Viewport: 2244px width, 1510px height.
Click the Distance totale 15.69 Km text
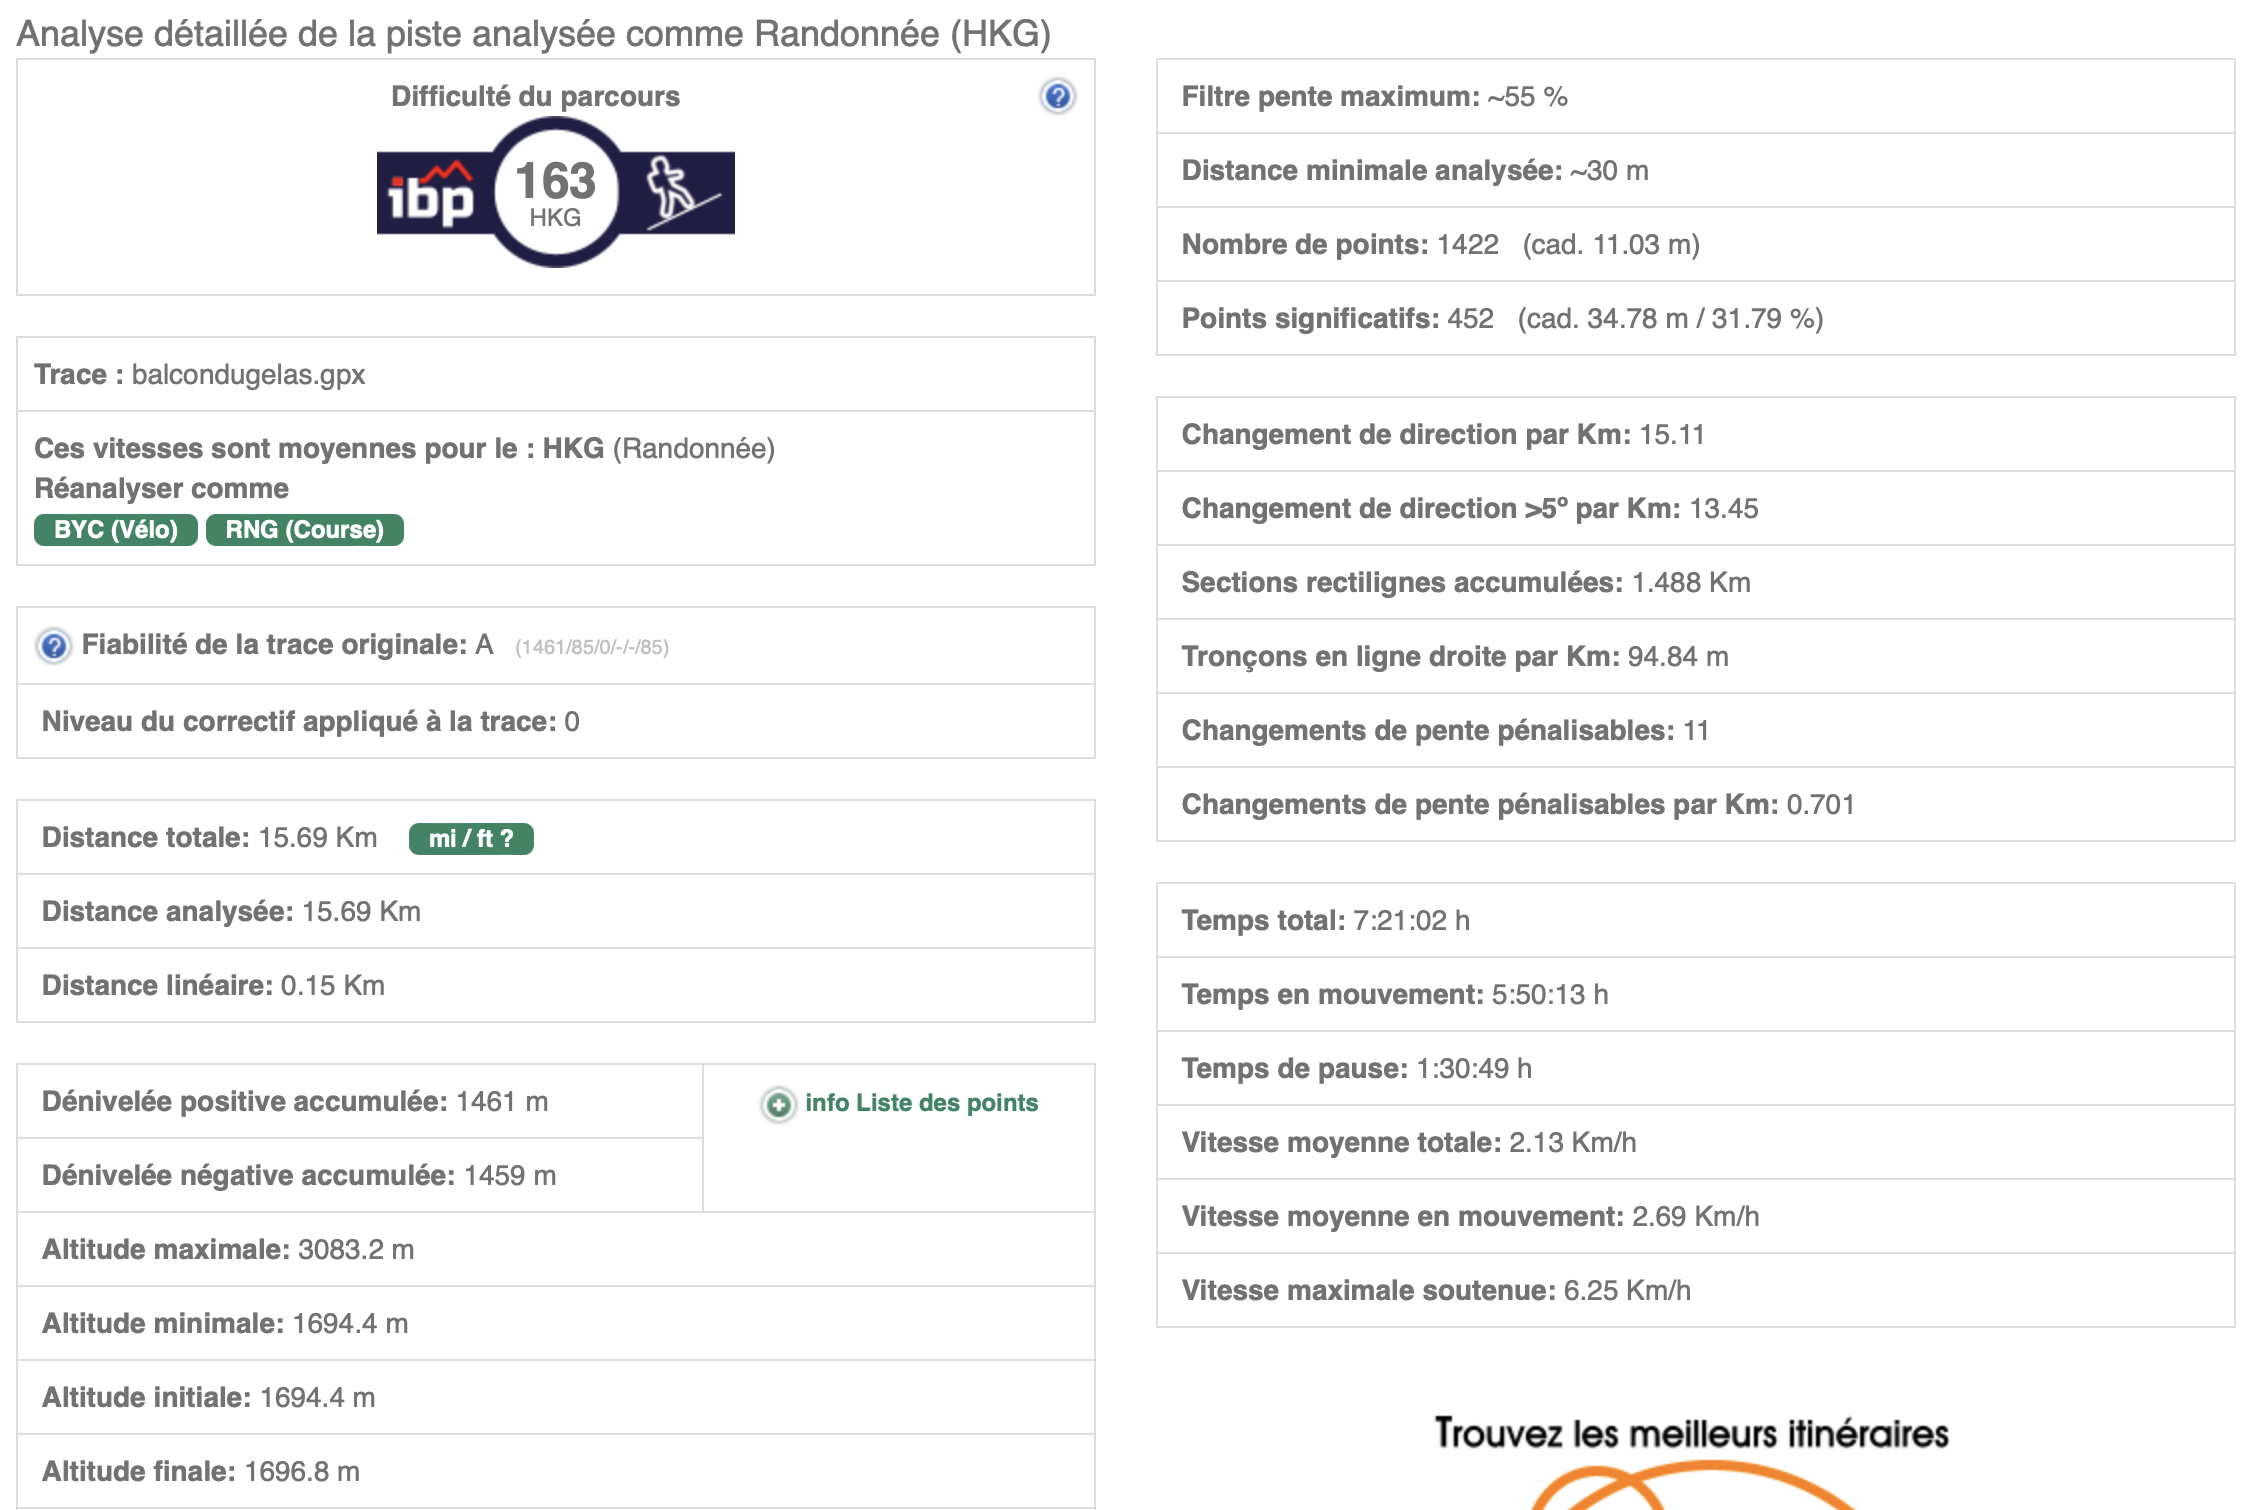[x=210, y=838]
